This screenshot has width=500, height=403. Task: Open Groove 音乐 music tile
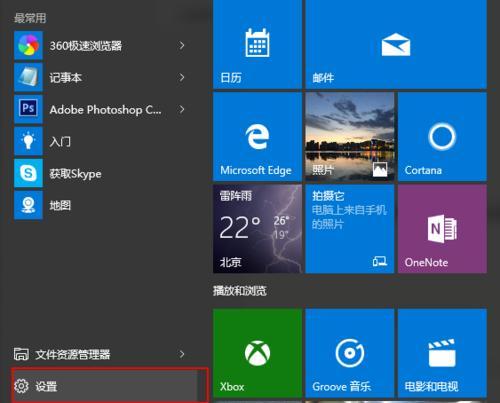(350, 353)
